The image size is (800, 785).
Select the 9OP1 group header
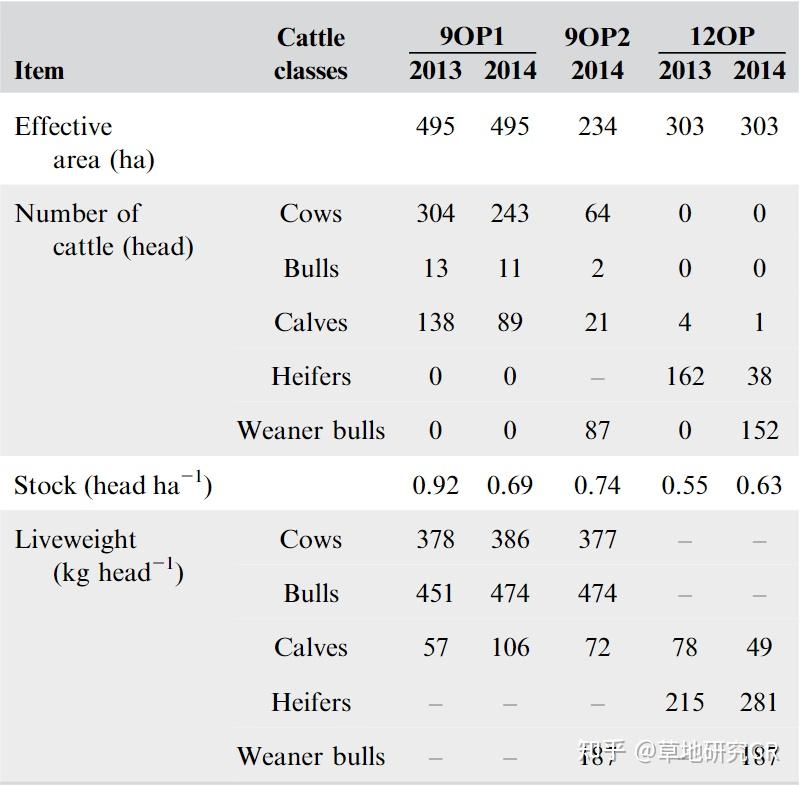[x=472, y=37]
